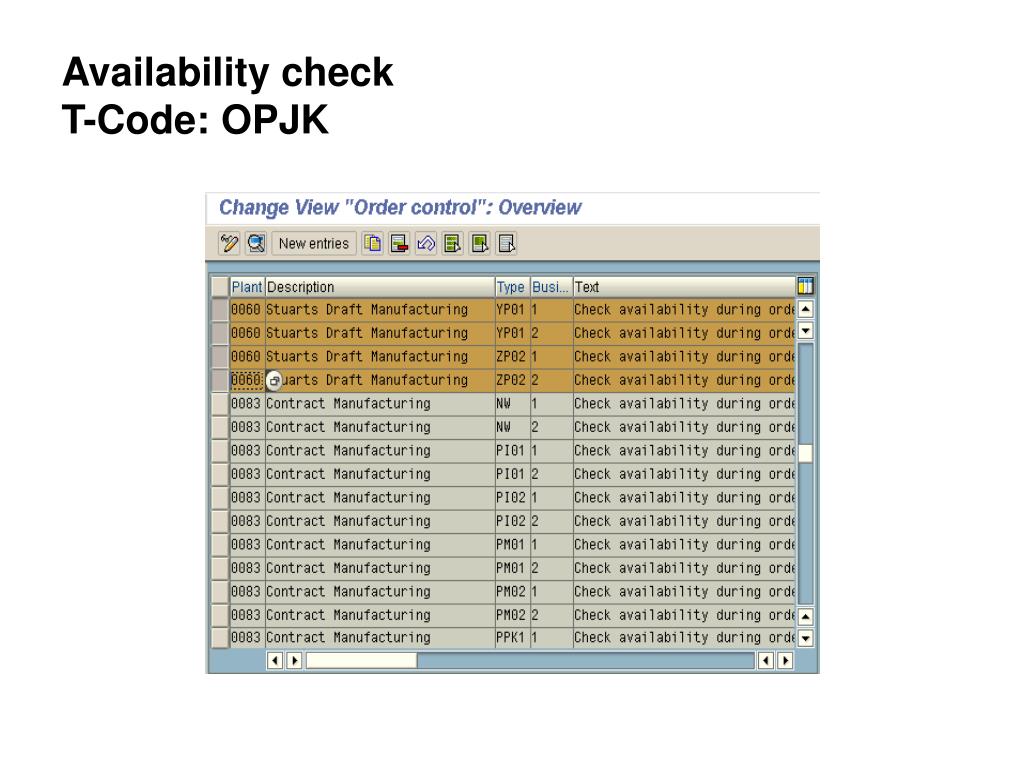
Task: Click Busi value 1 in PM02 row
Action: tap(551, 592)
